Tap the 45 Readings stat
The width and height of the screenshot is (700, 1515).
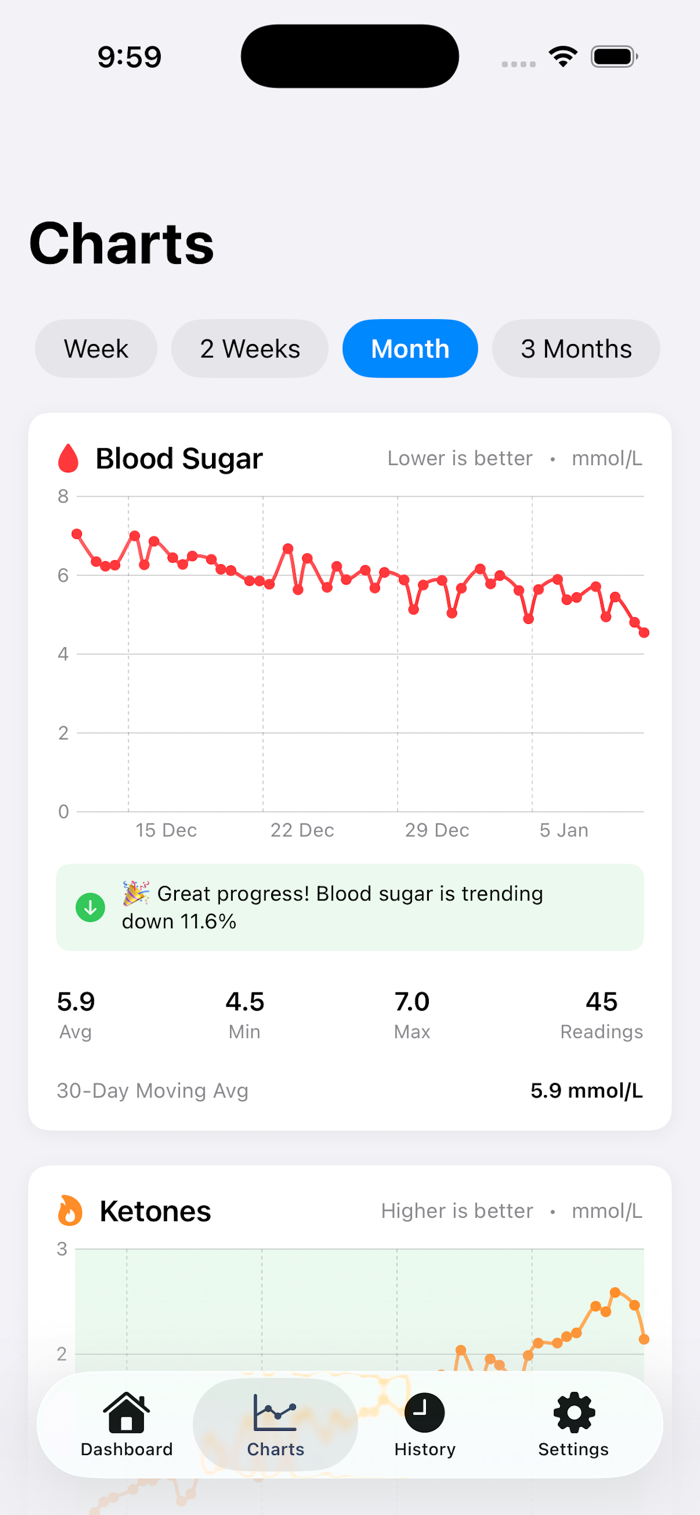click(x=601, y=1015)
